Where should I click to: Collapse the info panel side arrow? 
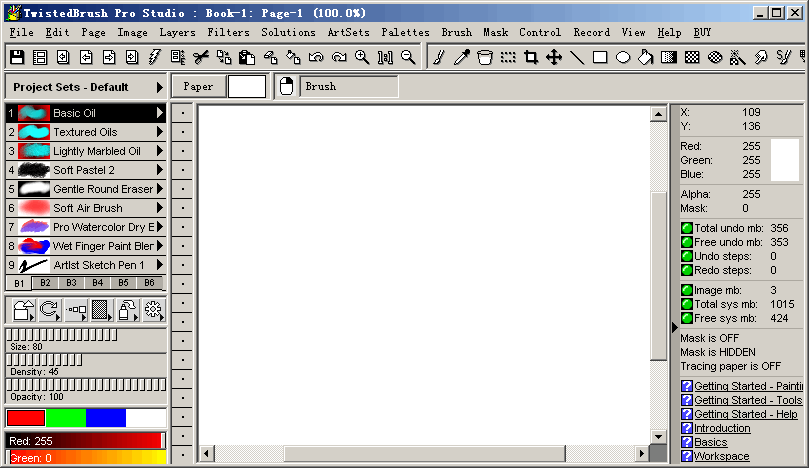[x=674, y=327]
